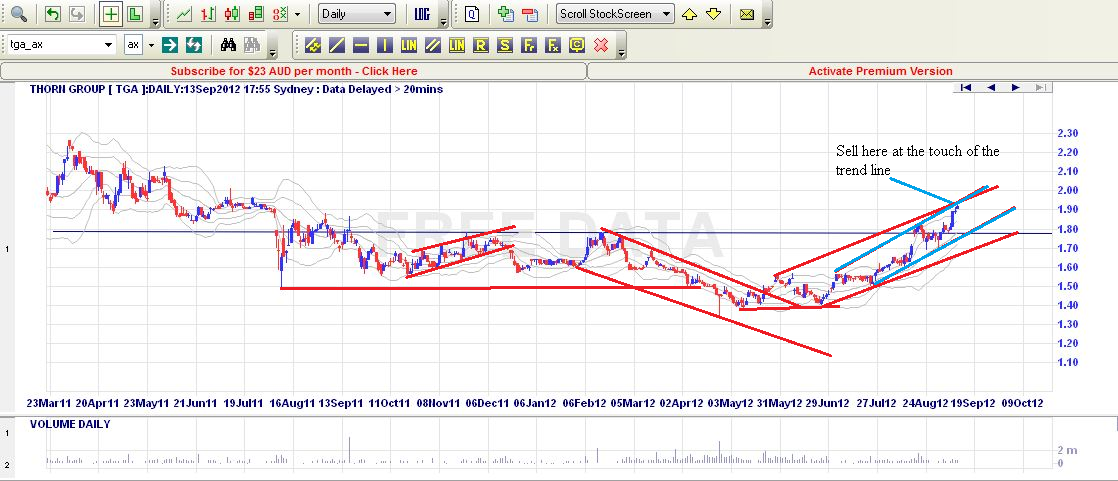Select the Fx Fibonacci extension tool
Viewport: 1118px width, 481px height.
(x=553, y=46)
